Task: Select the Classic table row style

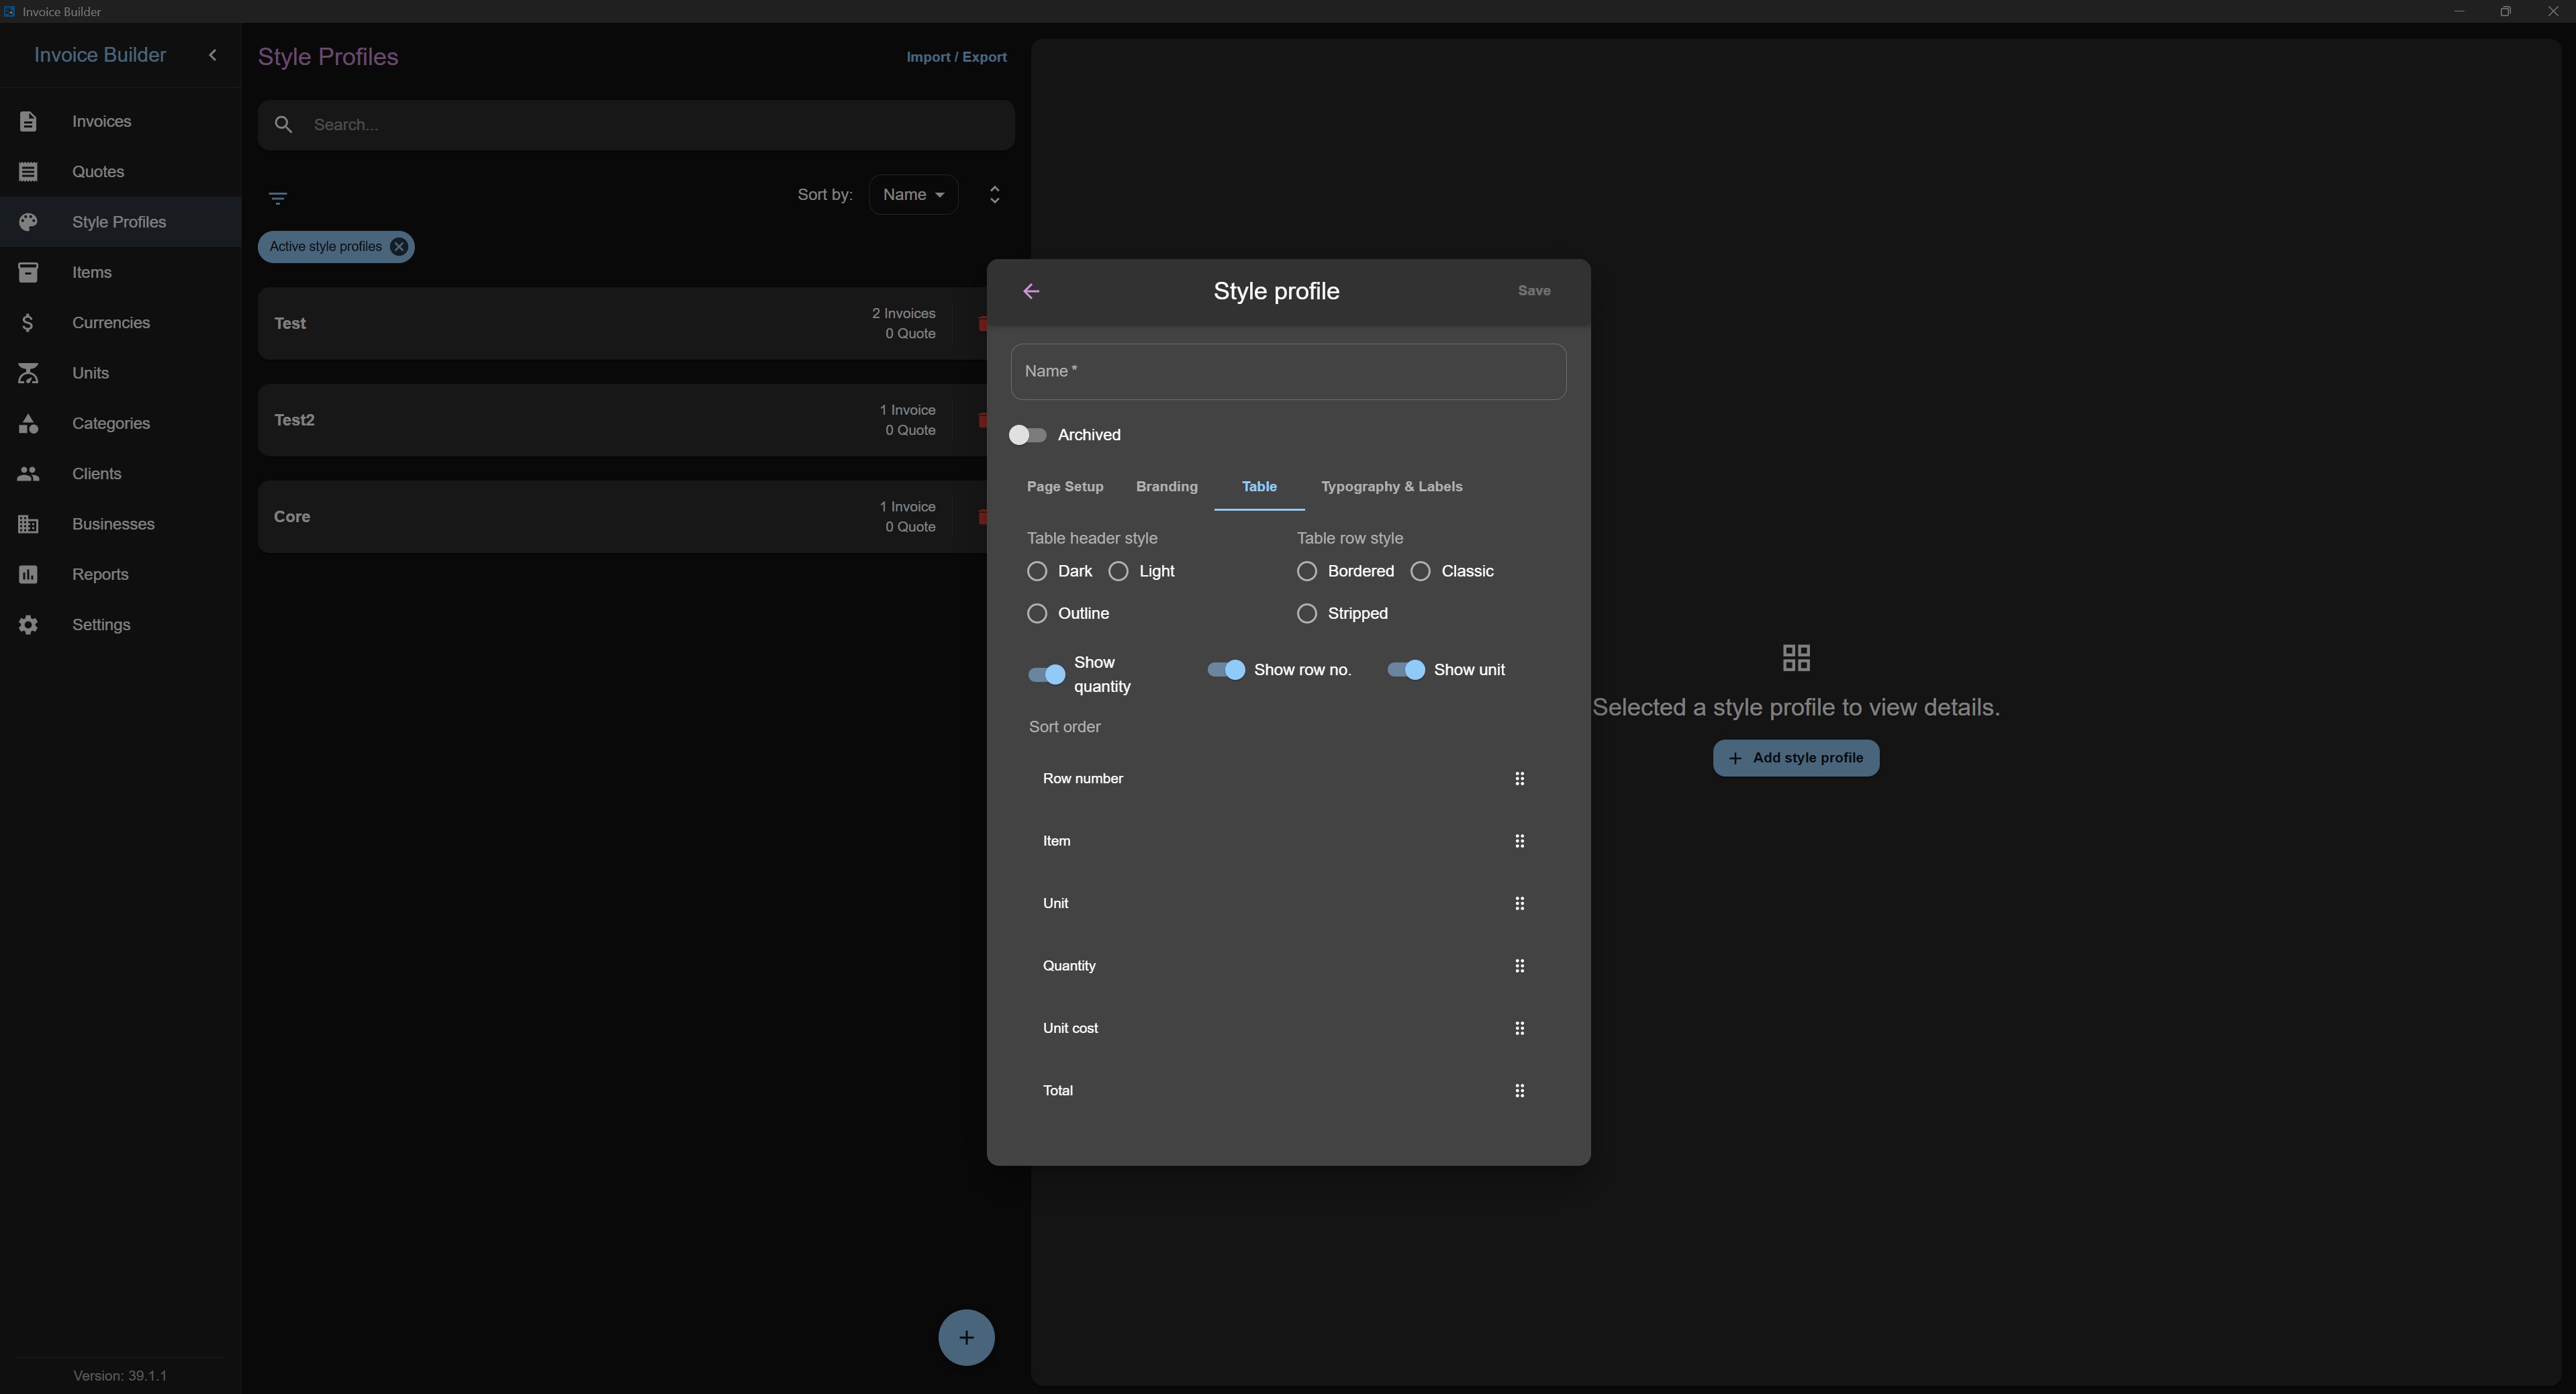Action: click(1420, 571)
